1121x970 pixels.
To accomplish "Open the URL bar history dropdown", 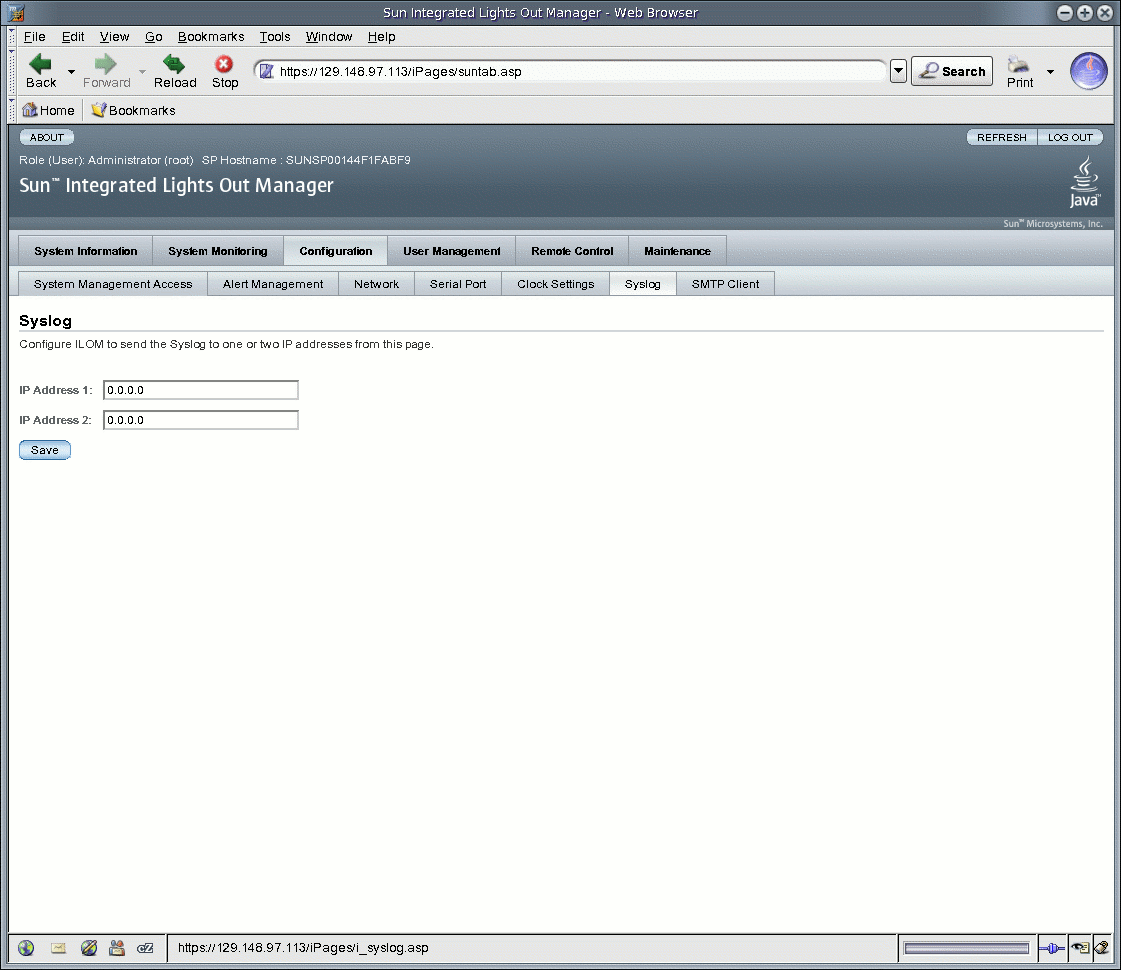I will pos(898,71).
